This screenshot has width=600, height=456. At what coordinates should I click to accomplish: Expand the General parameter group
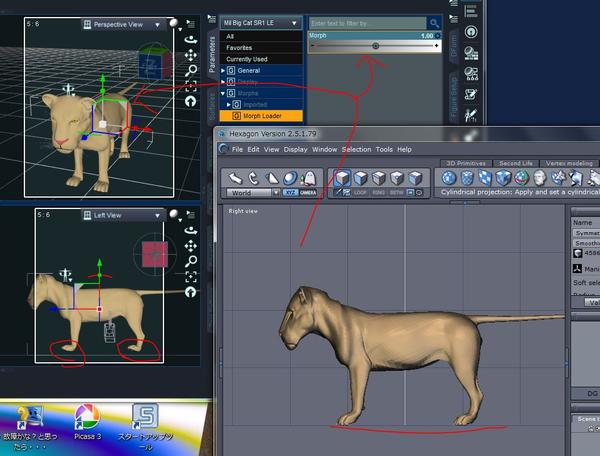(x=223, y=71)
